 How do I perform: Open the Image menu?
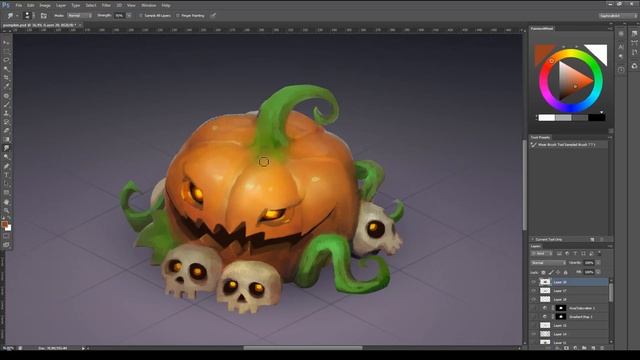point(45,5)
